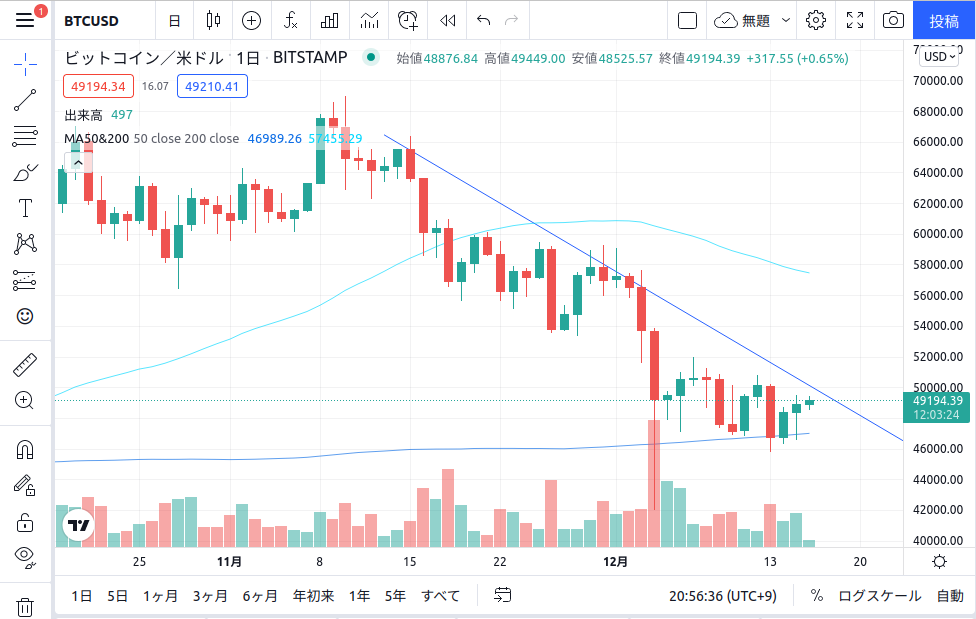Toggle ログスケール on the price axis
The image size is (976, 619).
tap(881, 595)
